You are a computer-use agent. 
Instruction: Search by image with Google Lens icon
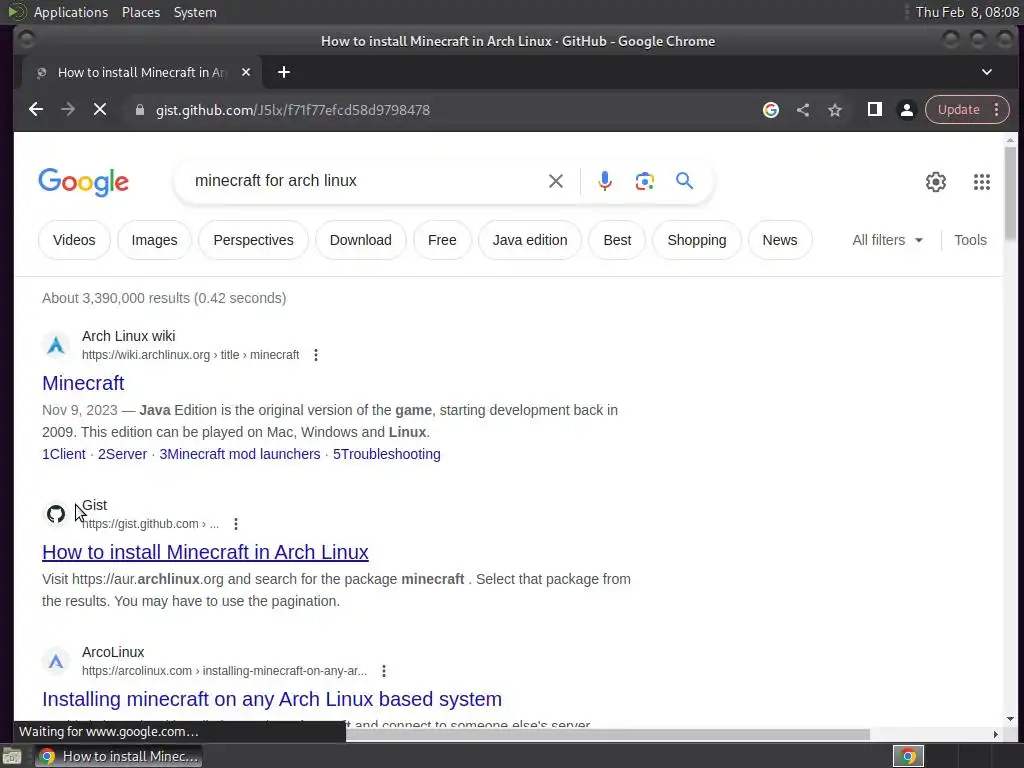(645, 181)
